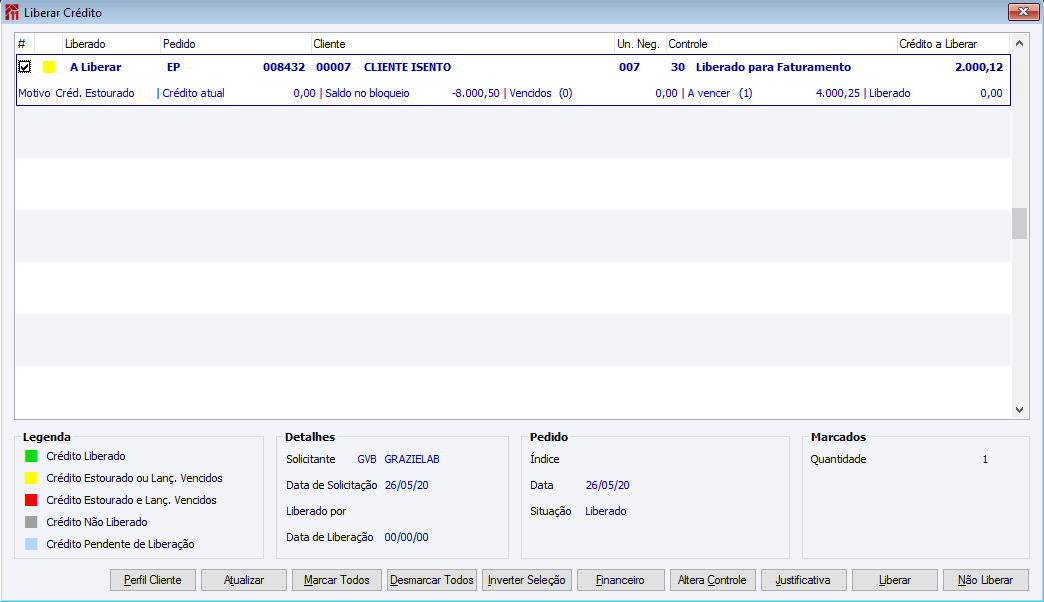Click Altera Controle button
1044x602 pixels.
tap(712, 580)
